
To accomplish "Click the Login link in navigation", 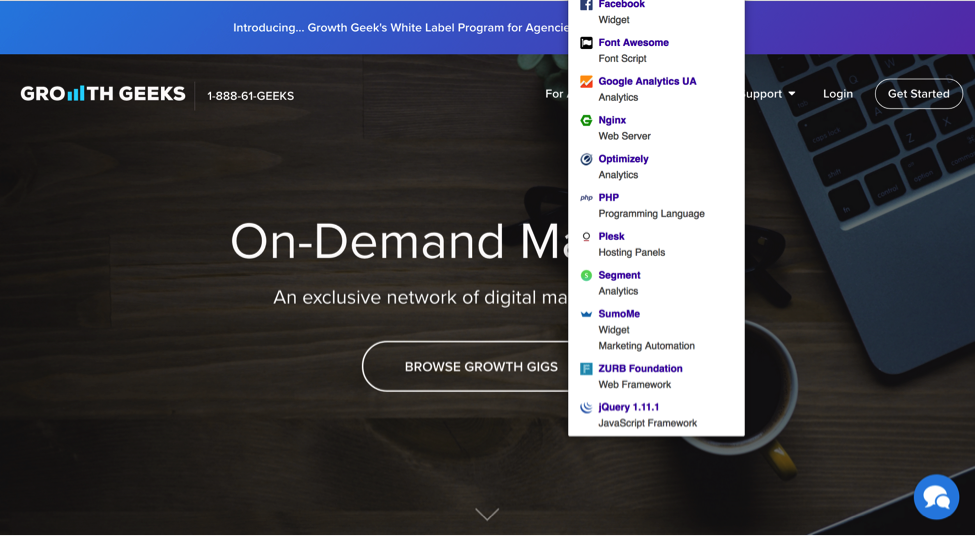I will [x=838, y=94].
